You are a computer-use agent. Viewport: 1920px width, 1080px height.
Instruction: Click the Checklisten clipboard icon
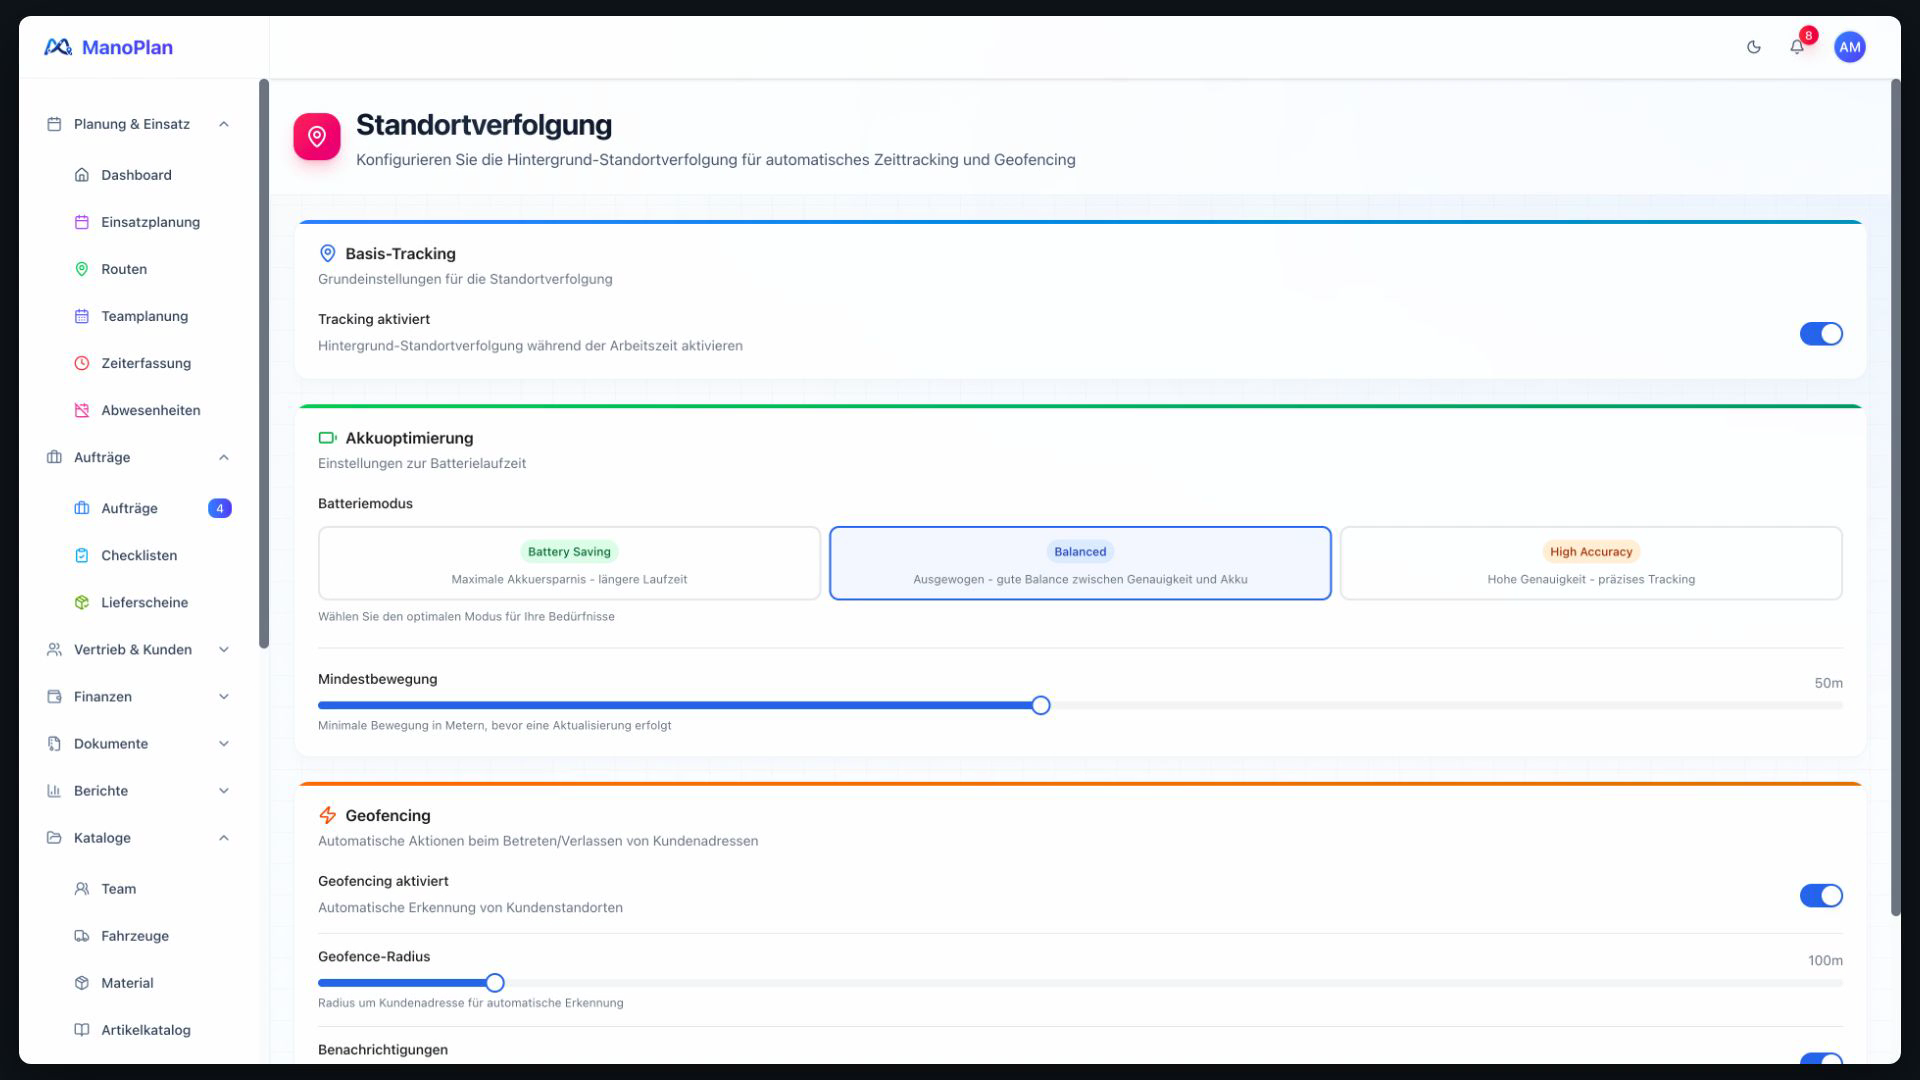[82, 555]
